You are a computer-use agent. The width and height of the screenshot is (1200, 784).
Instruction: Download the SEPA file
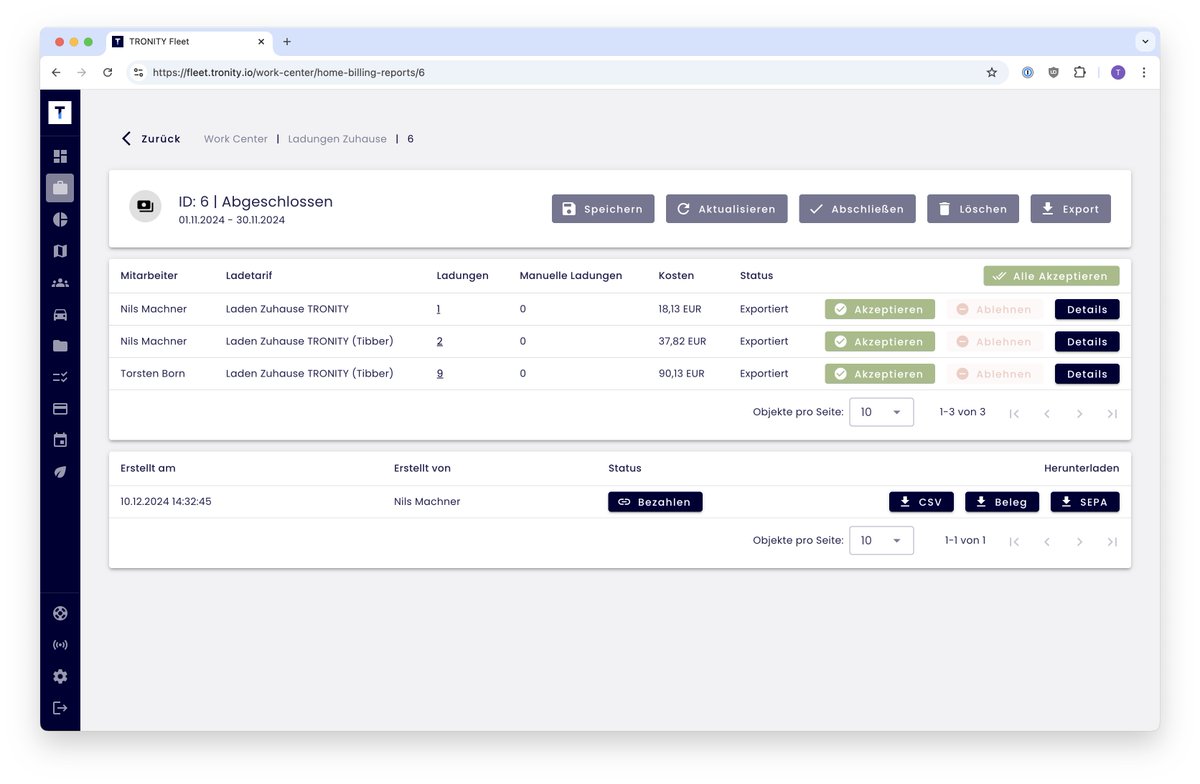coord(1085,502)
